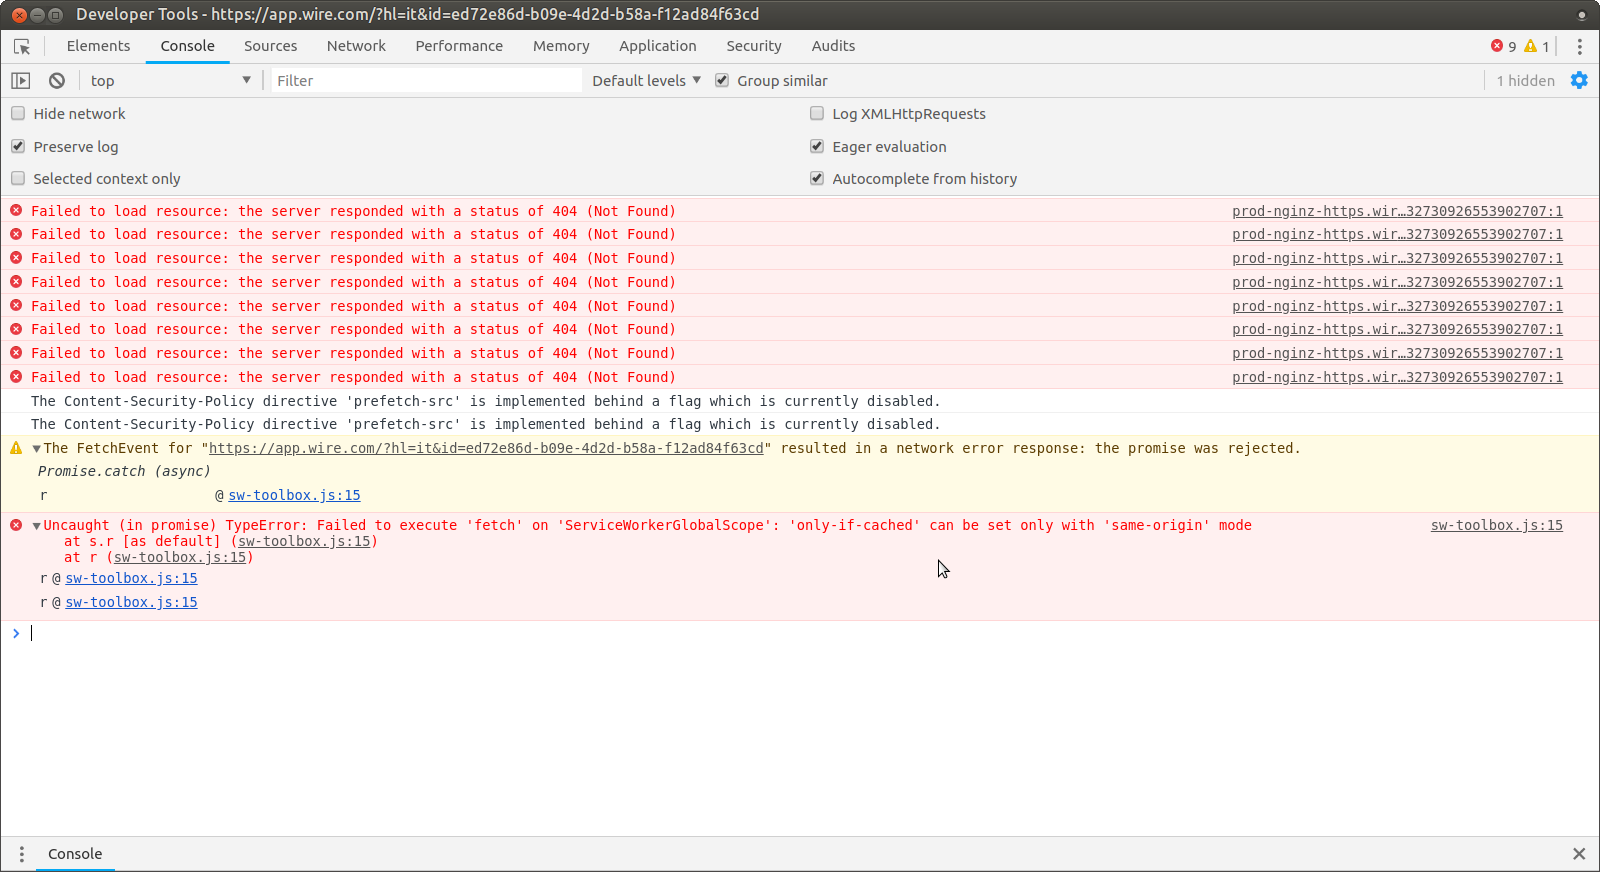Open sw-toolbox.js:15 link under Promise.catch
Image resolution: width=1600 pixels, height=872 pixels.
(294, 496)
